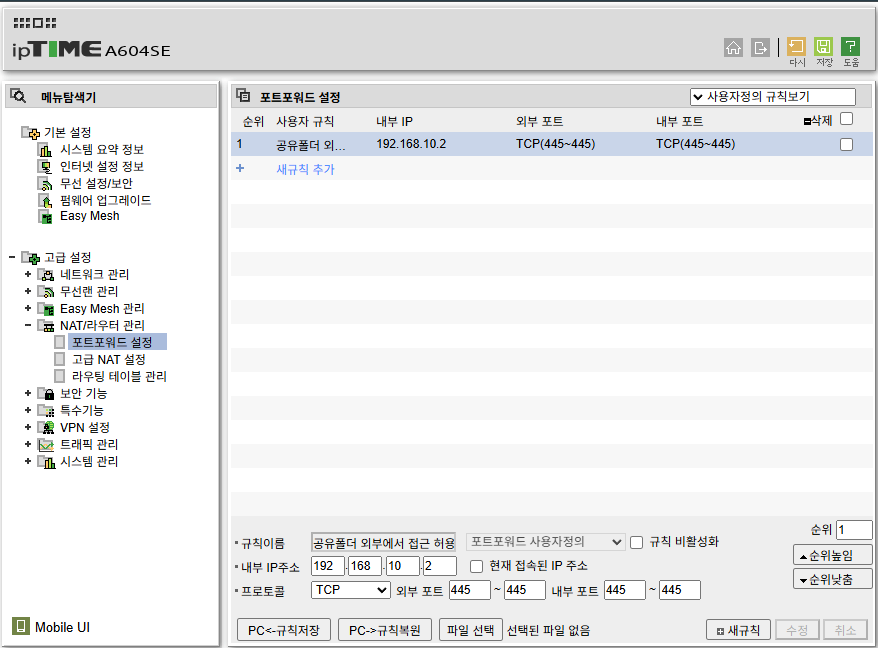Click the 순위높임 button

coord(833,555)
